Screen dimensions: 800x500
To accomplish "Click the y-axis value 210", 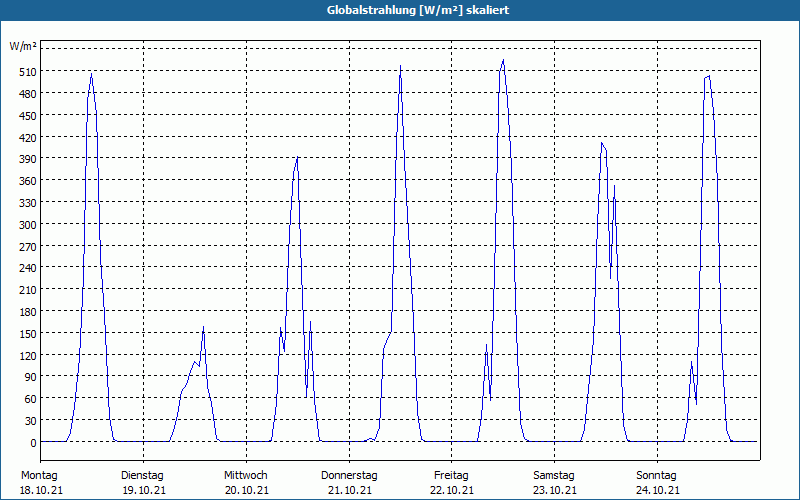I will click(x=28, y=290).
